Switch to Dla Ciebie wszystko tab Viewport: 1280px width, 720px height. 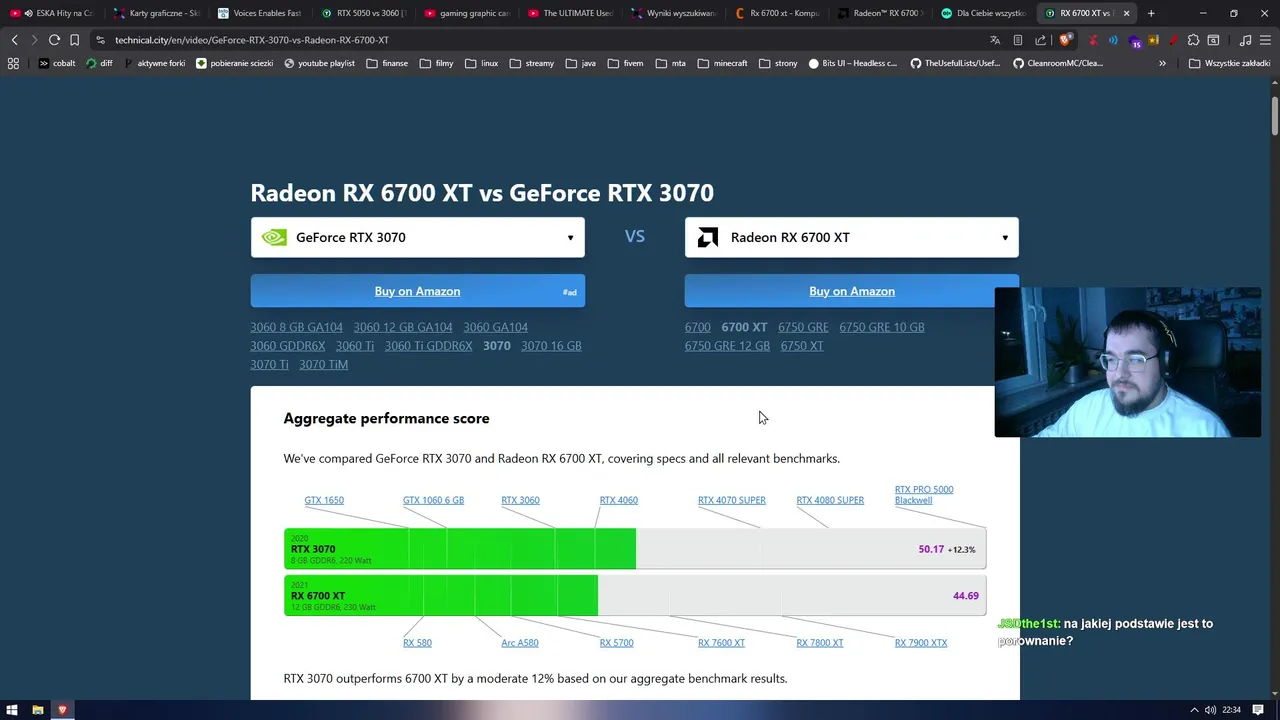point(982,13)
